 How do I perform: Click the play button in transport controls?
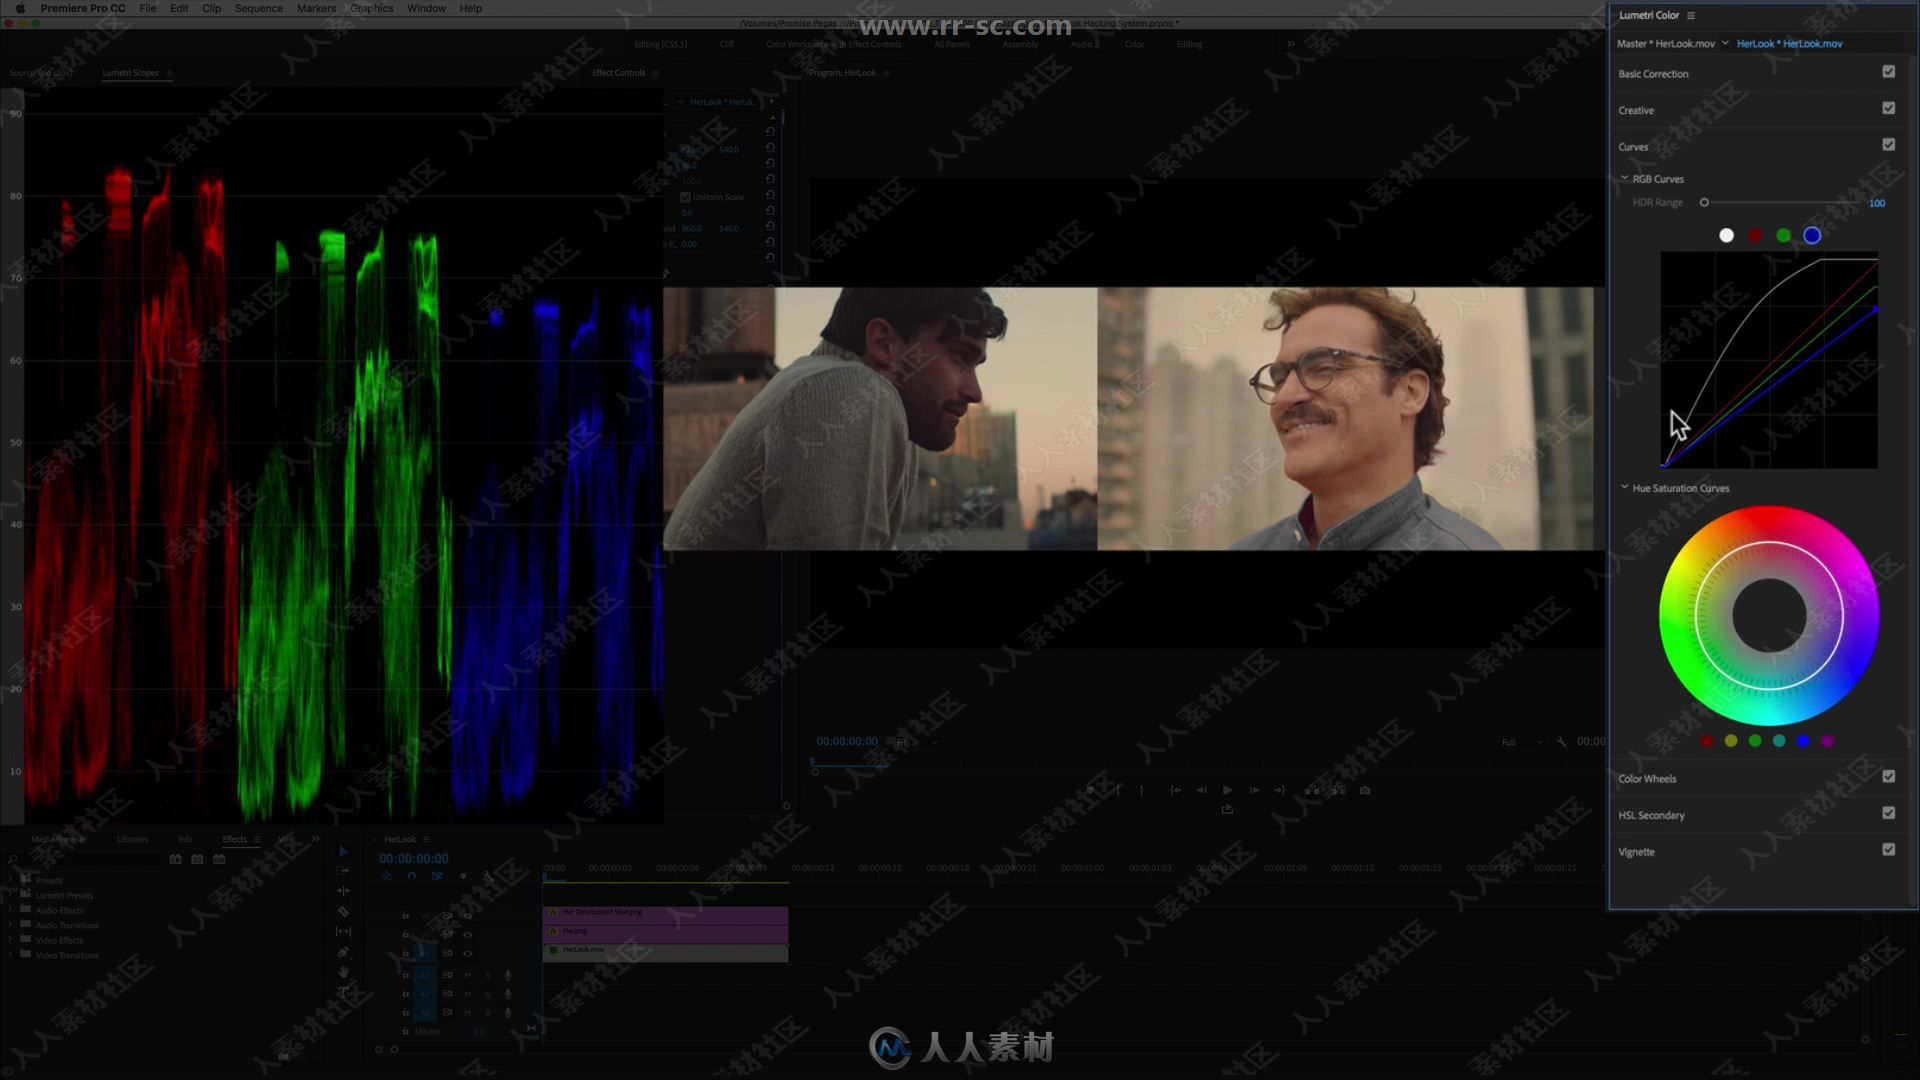click(x=1226, y=790)
